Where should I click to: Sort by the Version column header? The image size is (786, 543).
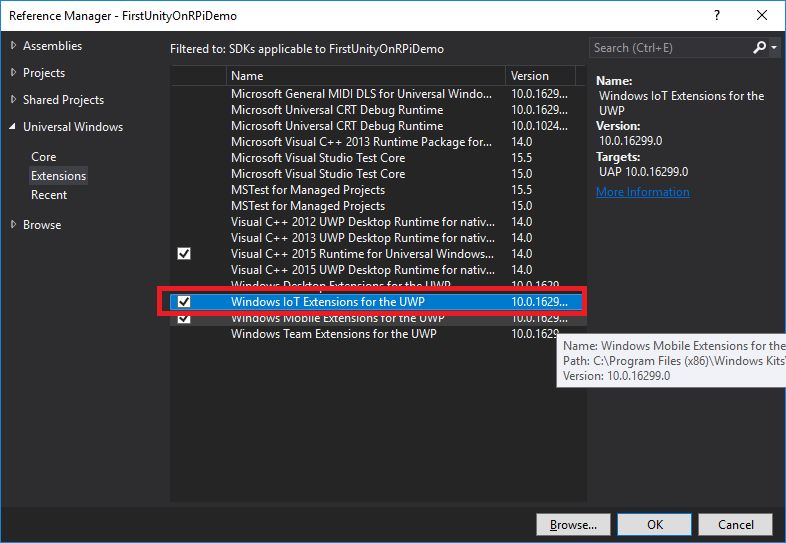tap(540, 76)
